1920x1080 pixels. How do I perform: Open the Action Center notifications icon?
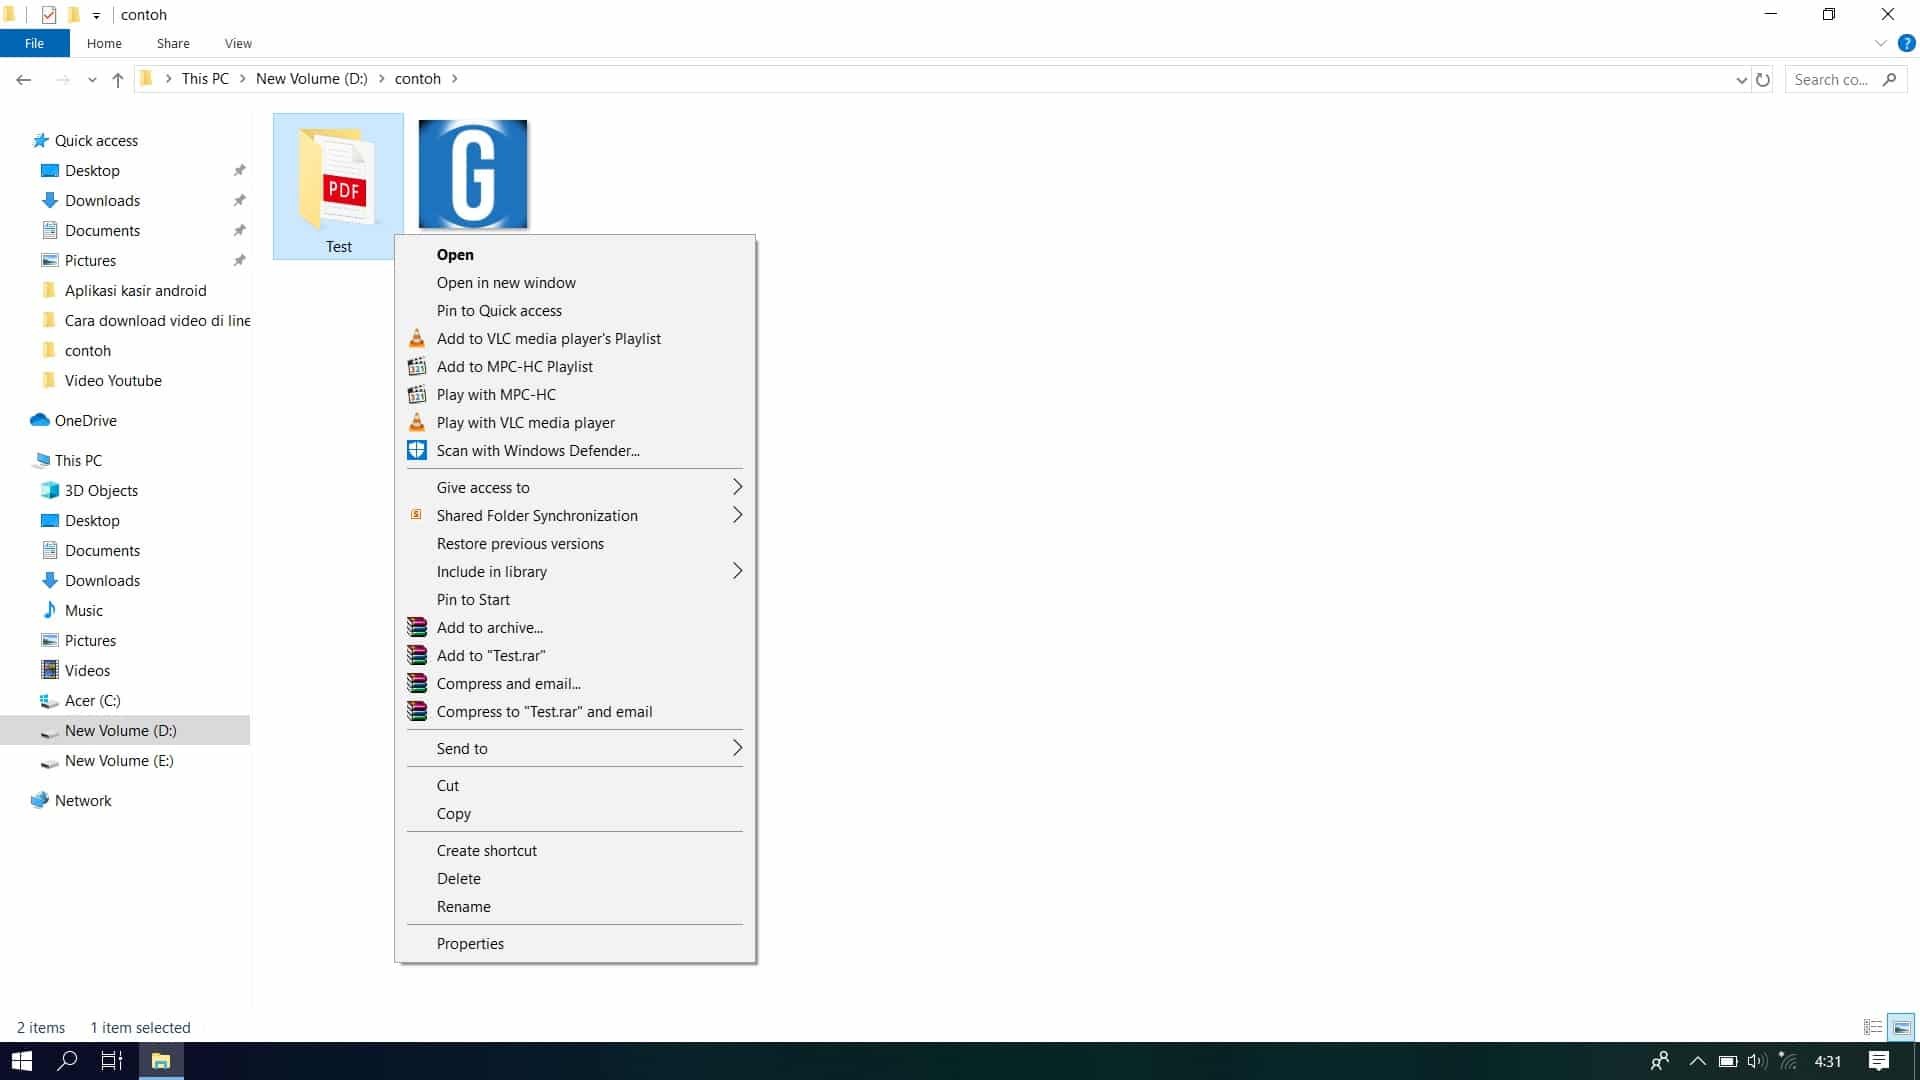(x=1878, y=1061)
